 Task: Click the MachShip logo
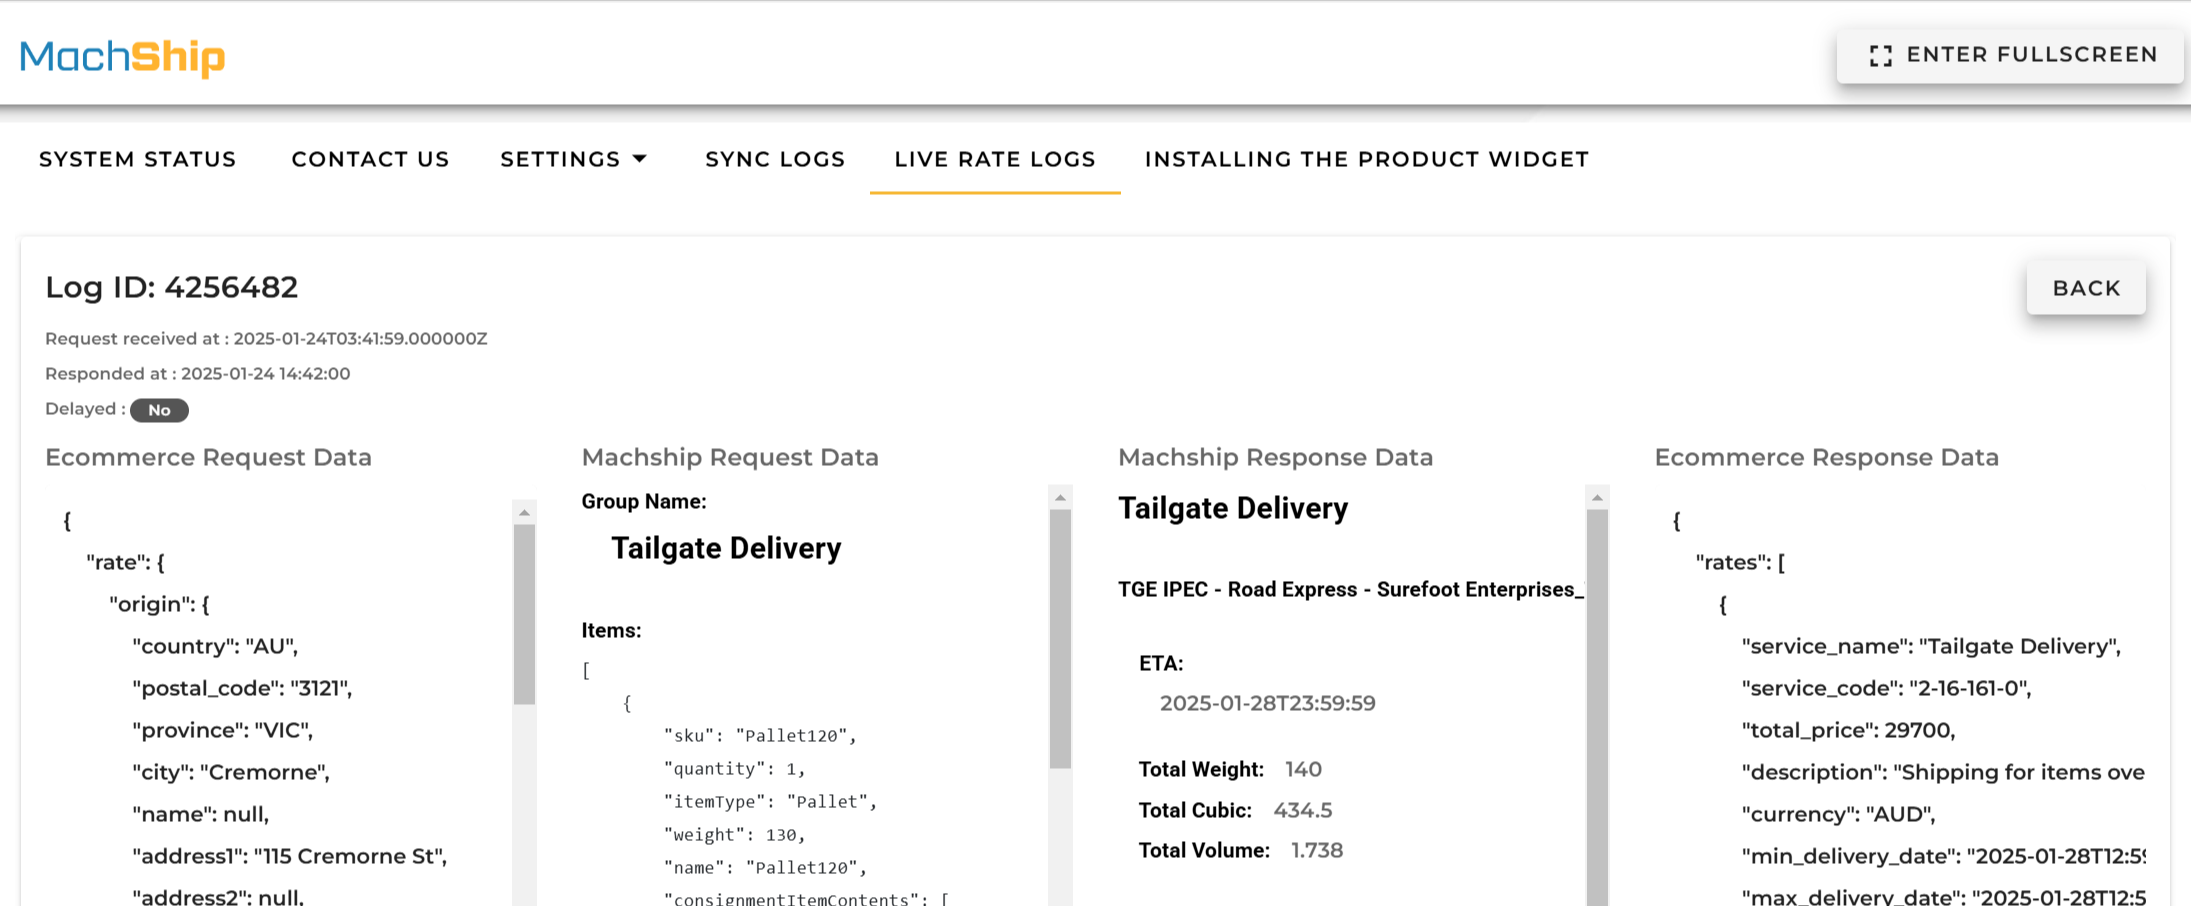click(x=122, y=58)
